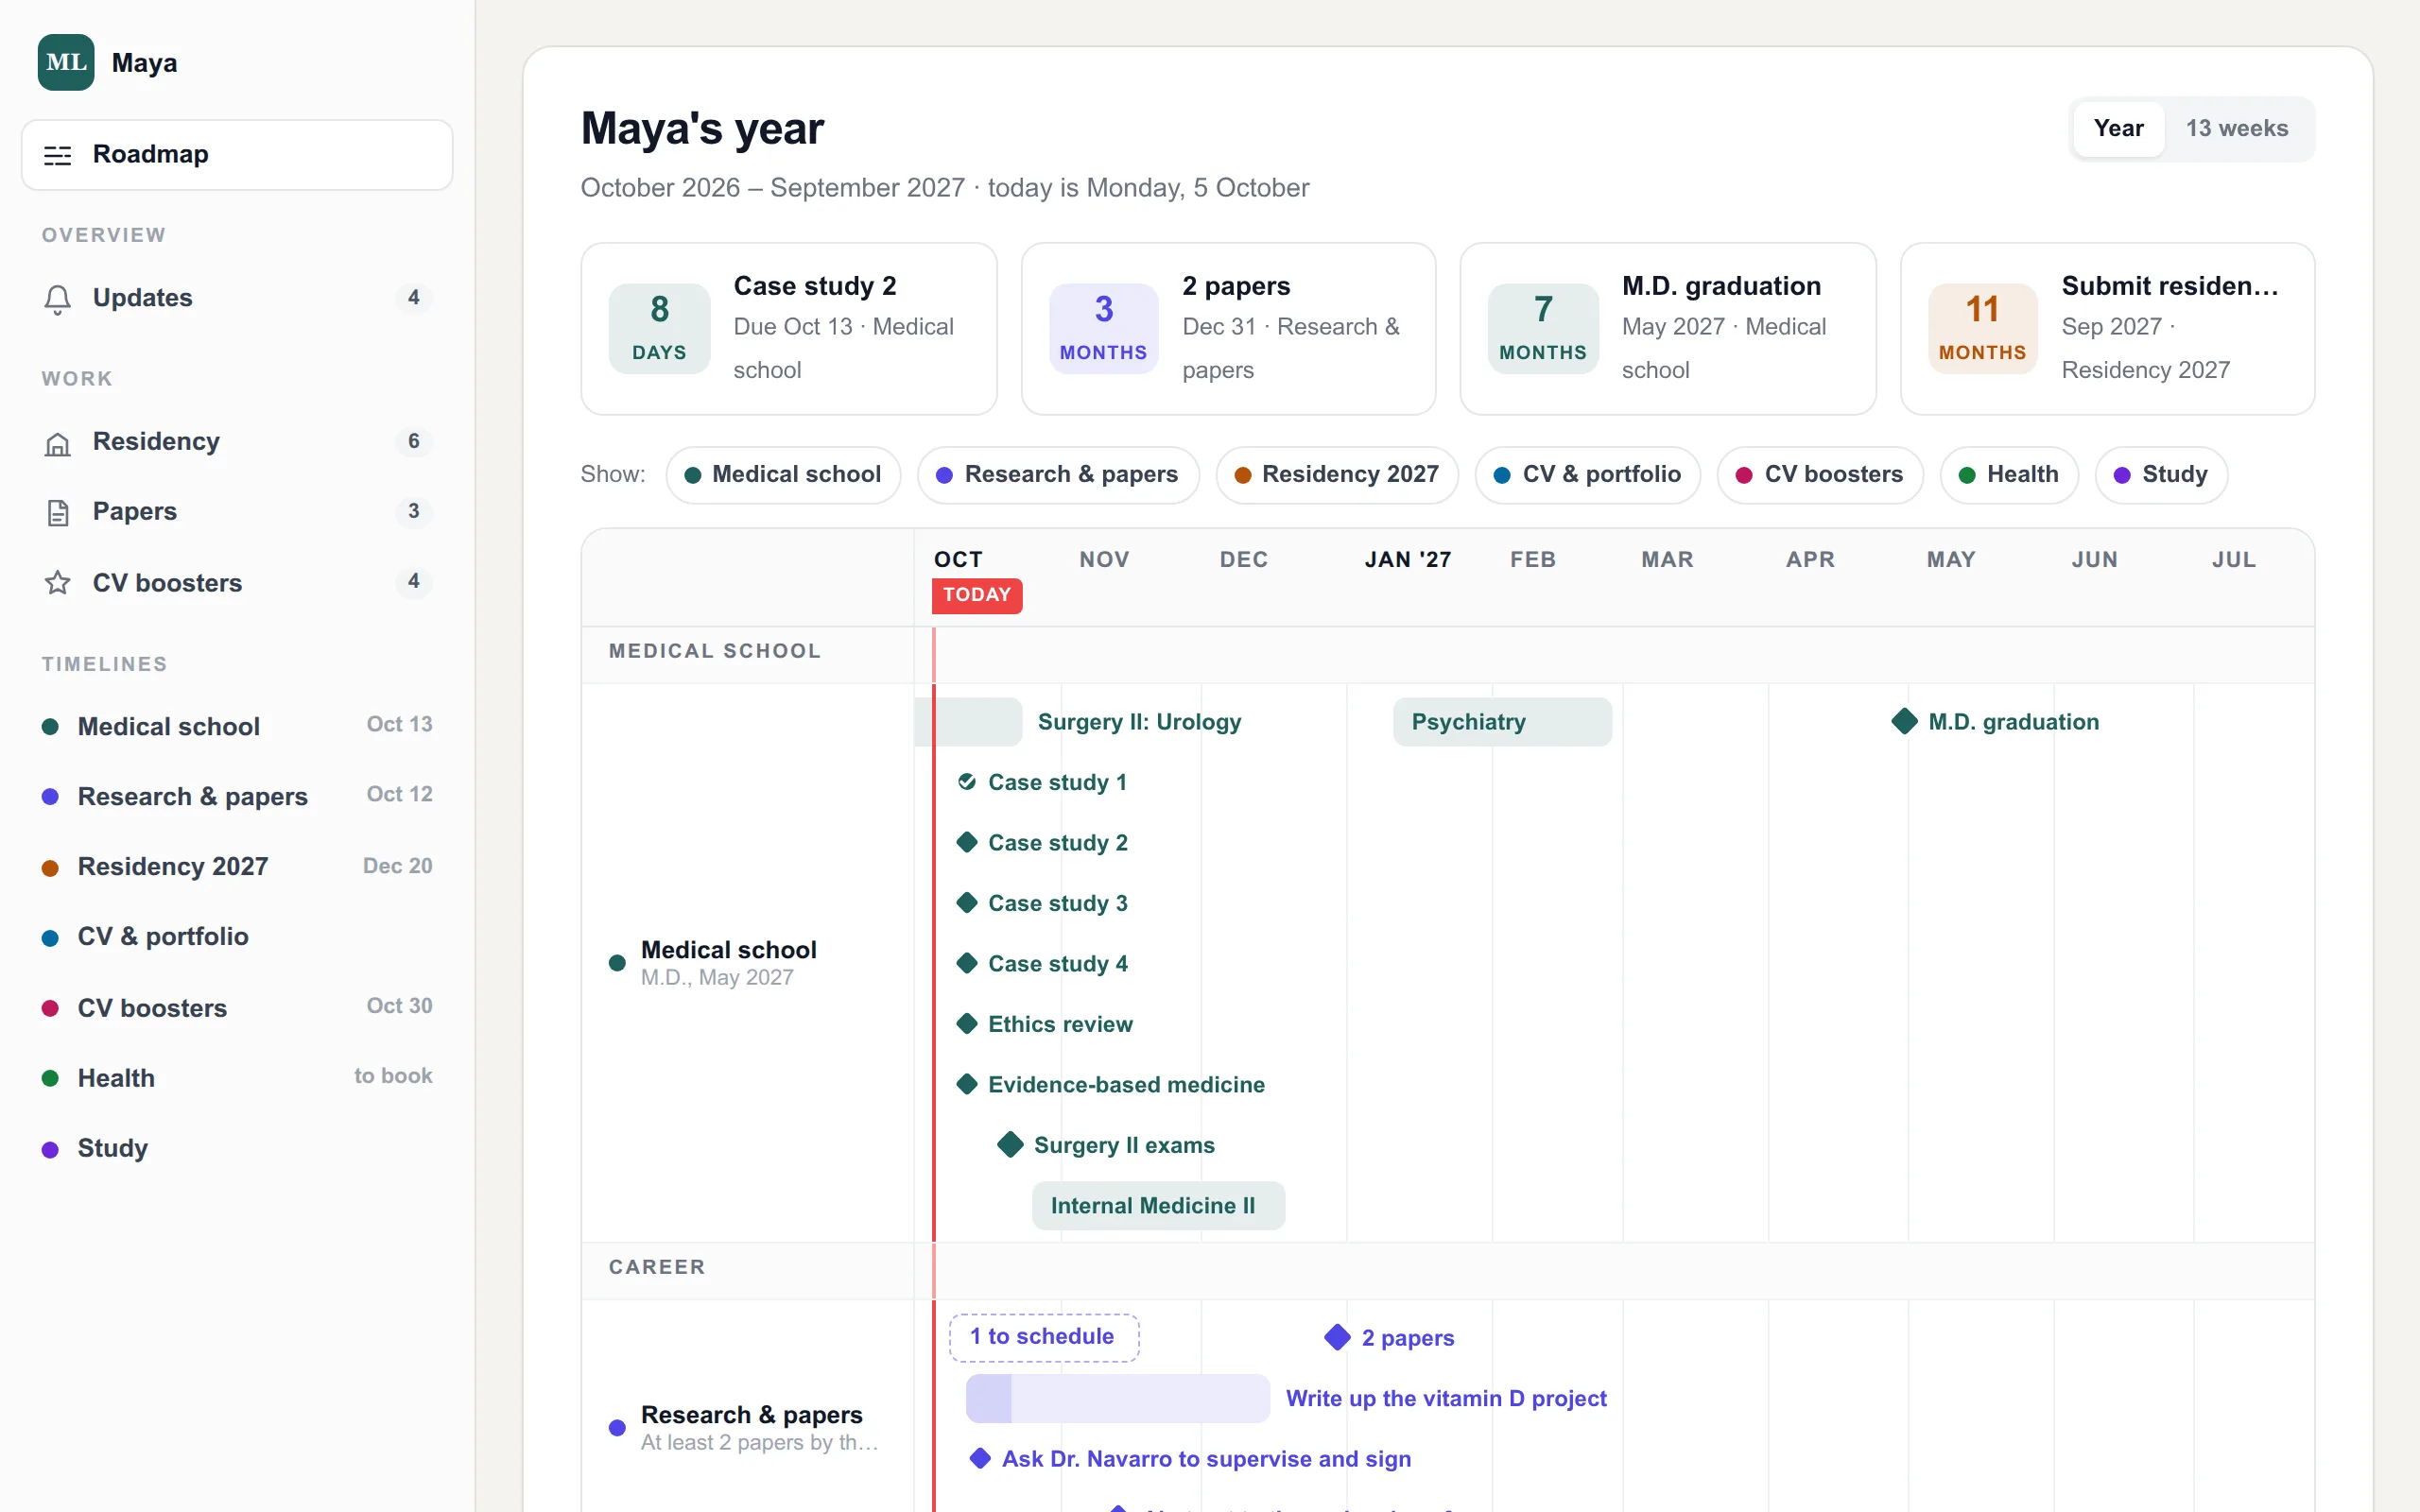Open the Case study 2 countdown card
Image resolution: width=2420 pixels, height=1512 pixels.
coord(788,328)
